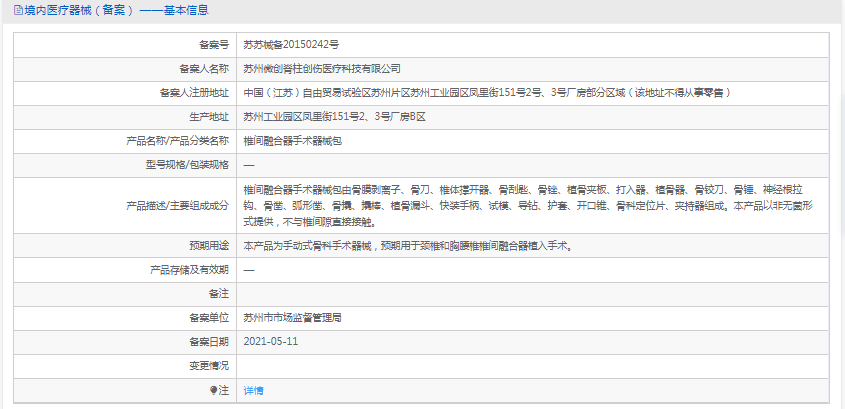Image resolution: width=845 pixels, height=409 pixels.
Task: Select the date 2021-05-11
Action: 271,342
